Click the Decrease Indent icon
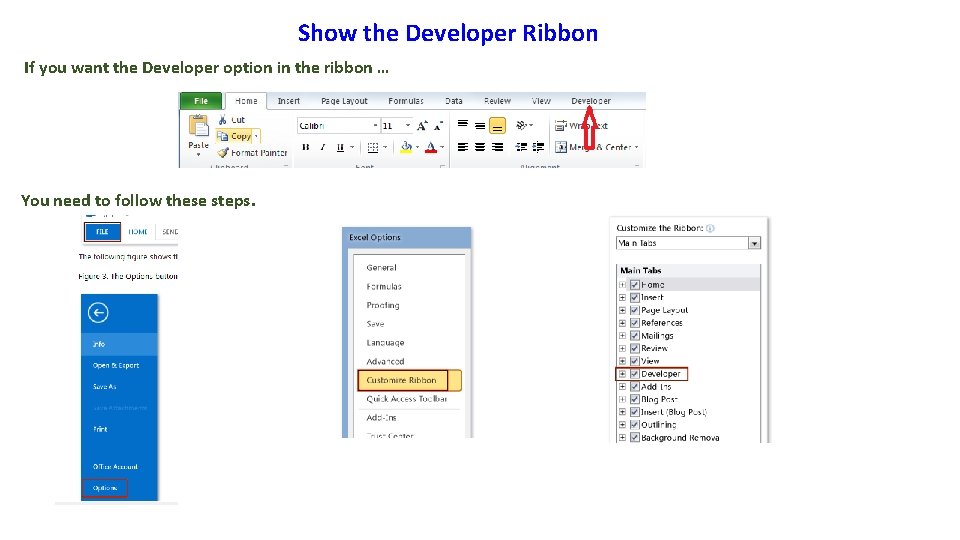The image size is (960, 540). 521,147
